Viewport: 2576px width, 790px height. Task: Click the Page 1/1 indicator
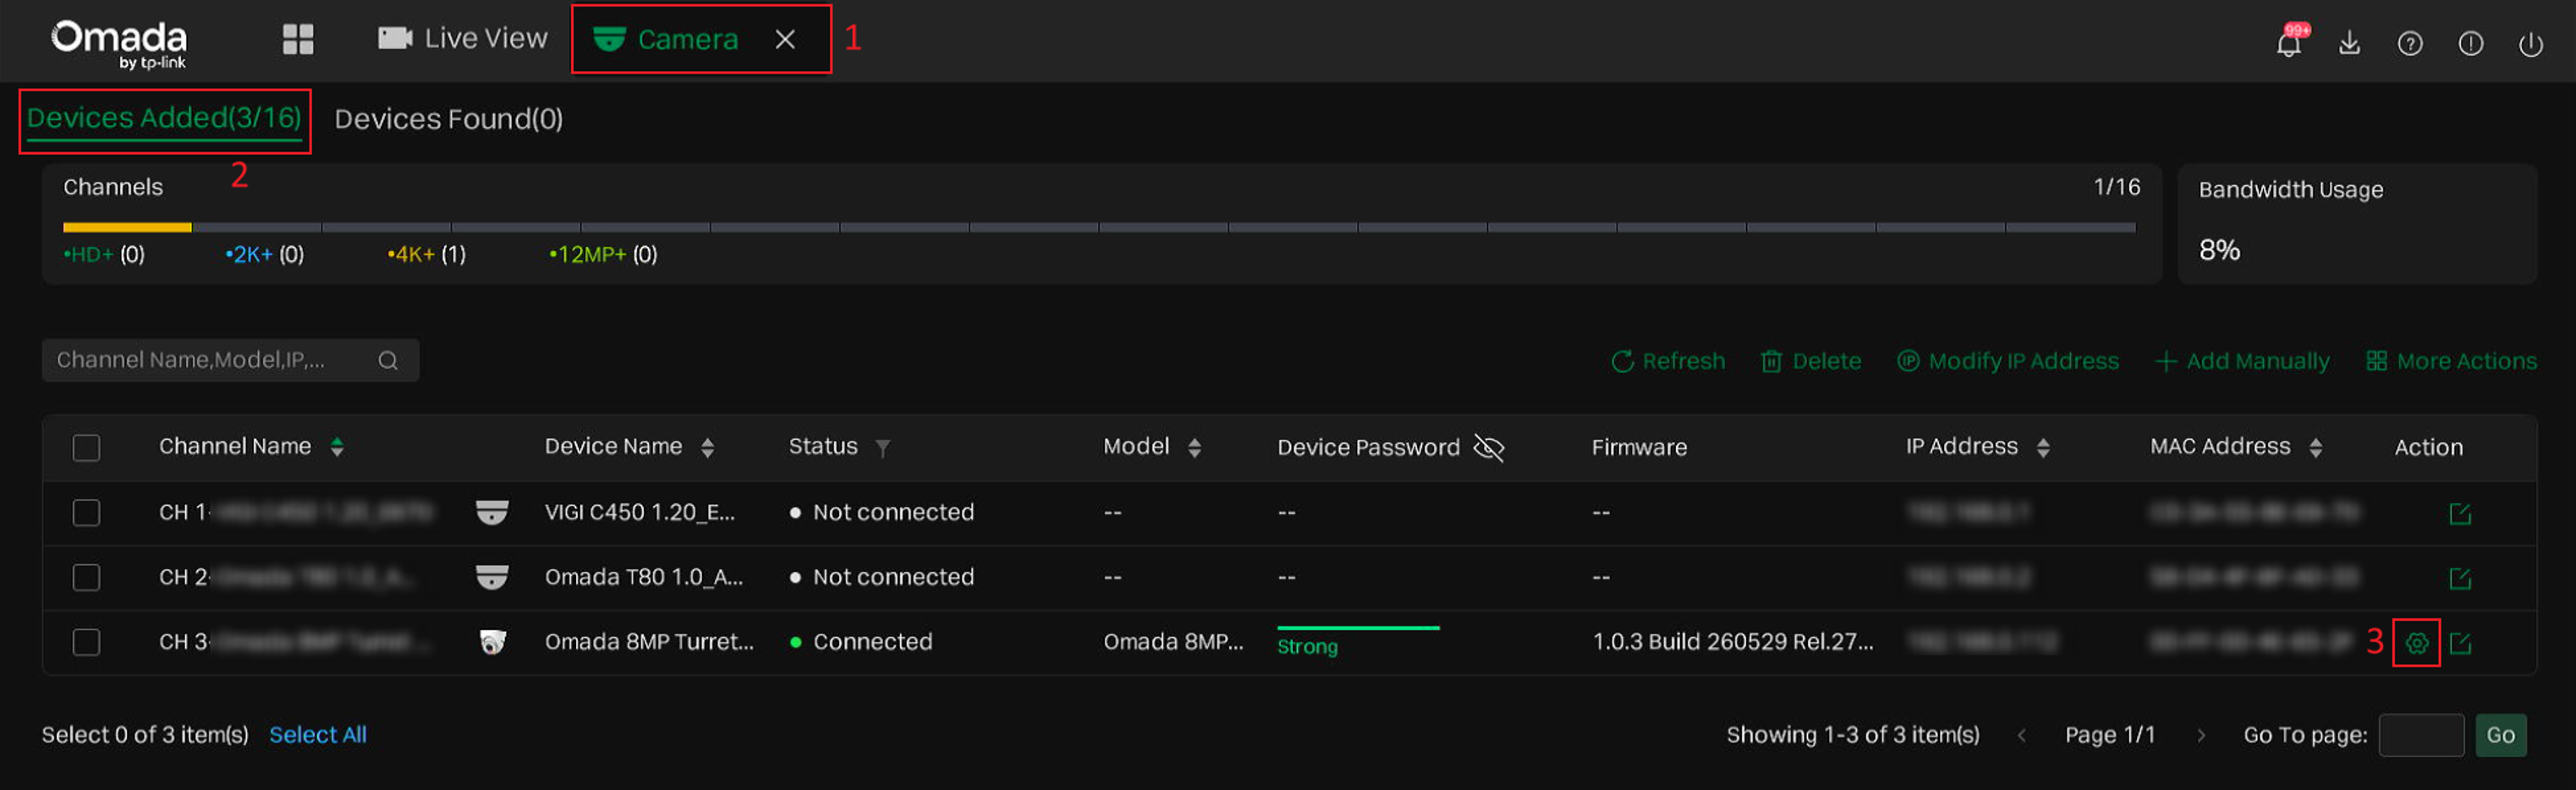click(x=2110, y=735)
